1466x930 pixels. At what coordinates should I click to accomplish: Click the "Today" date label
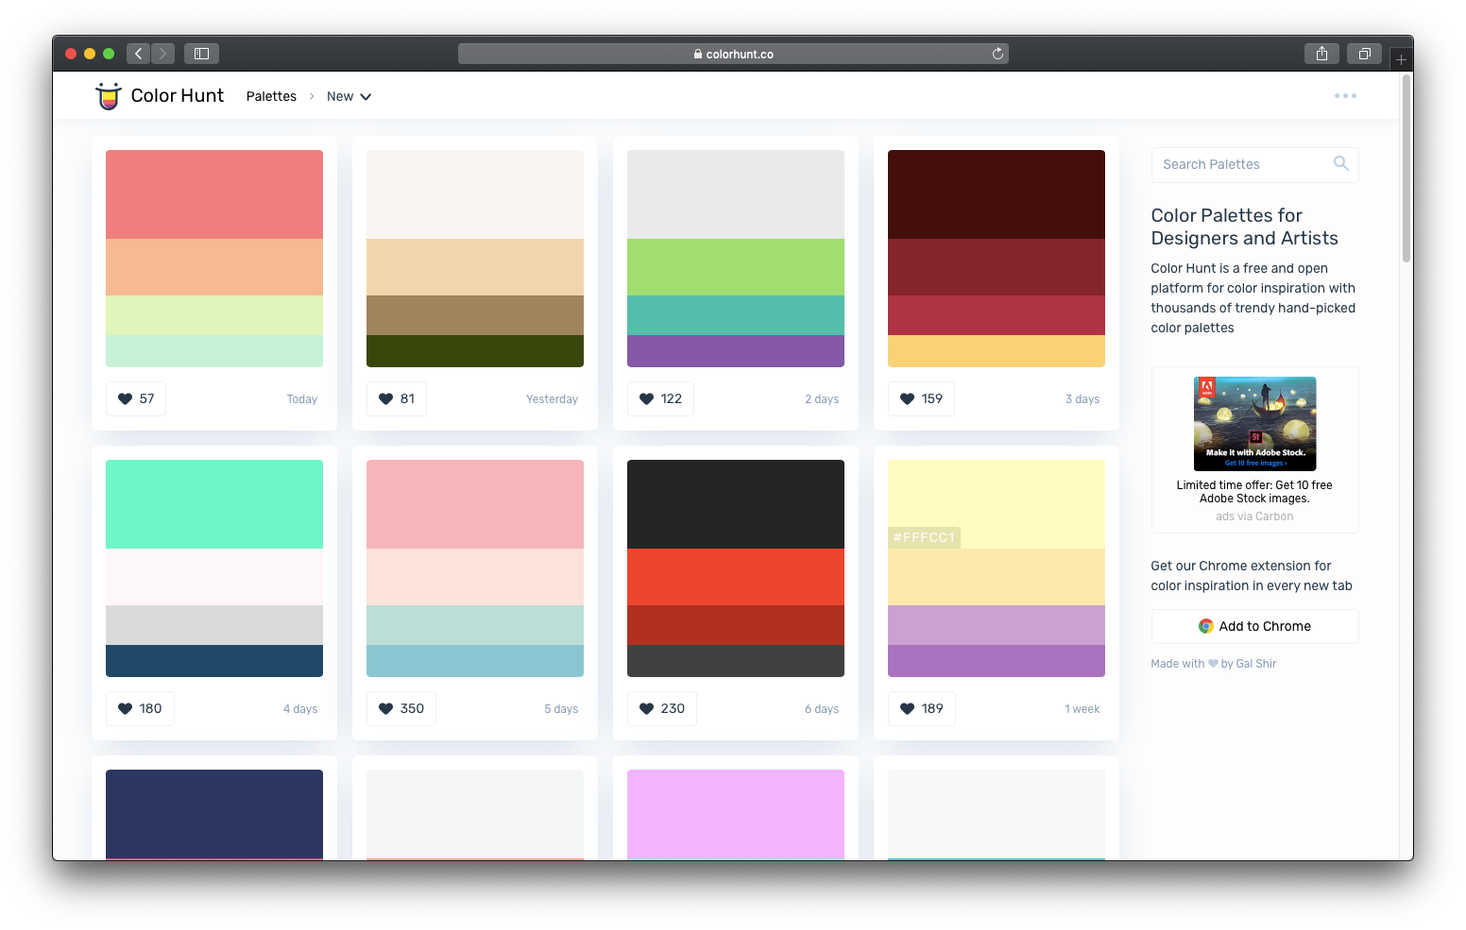click(x=302, y=399)
